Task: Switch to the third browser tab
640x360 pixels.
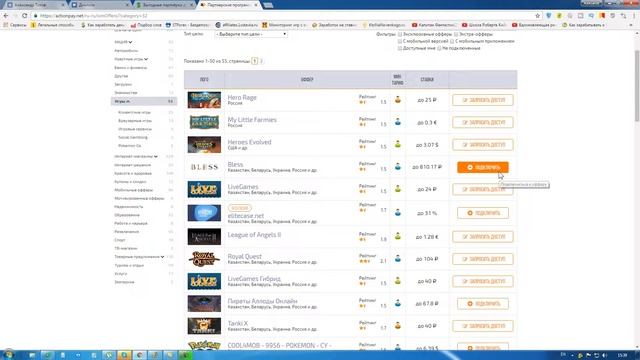Action: (x=164, y=5)
